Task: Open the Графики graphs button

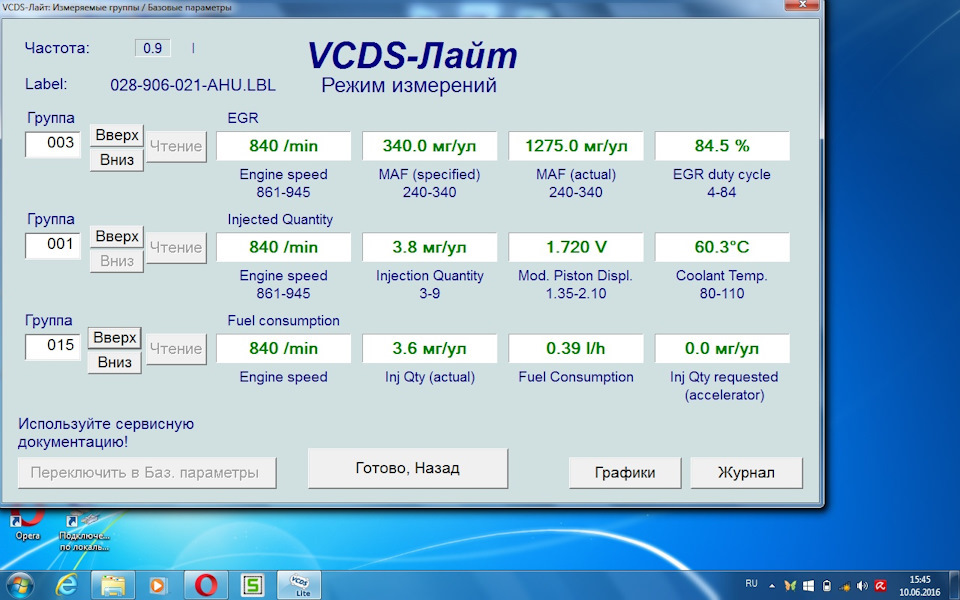Action: click(x=625, y=473)
